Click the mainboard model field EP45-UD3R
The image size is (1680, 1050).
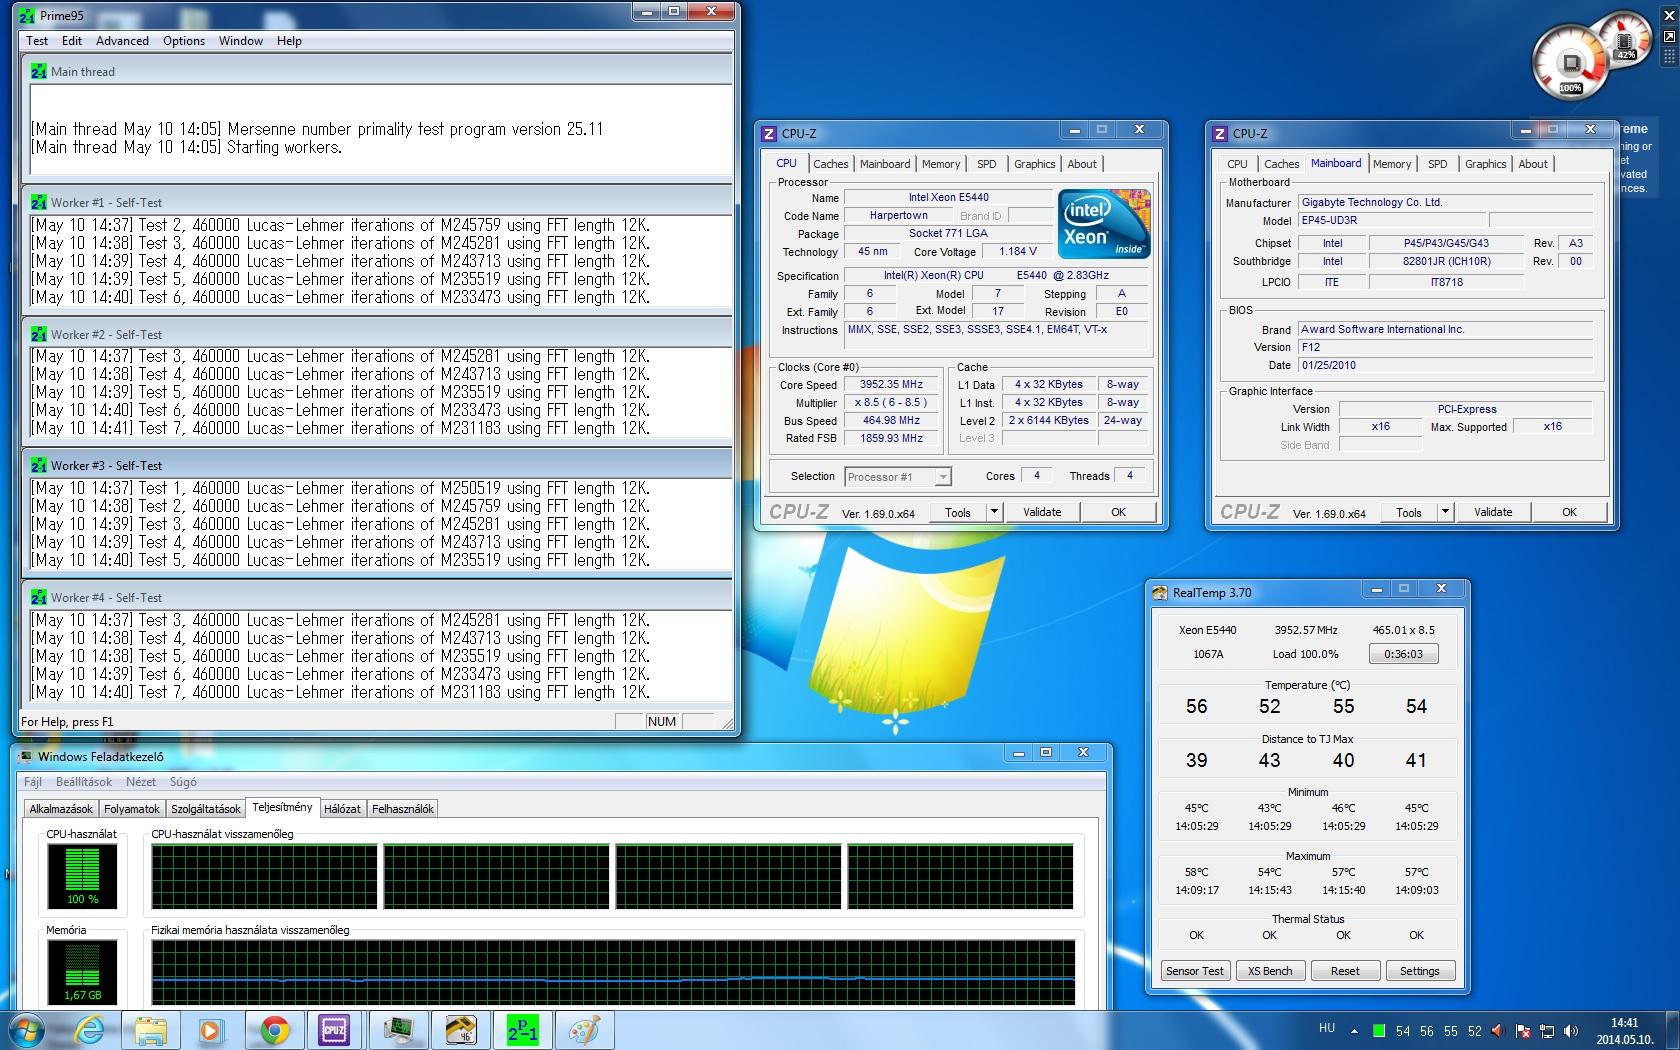point(1390,220)
